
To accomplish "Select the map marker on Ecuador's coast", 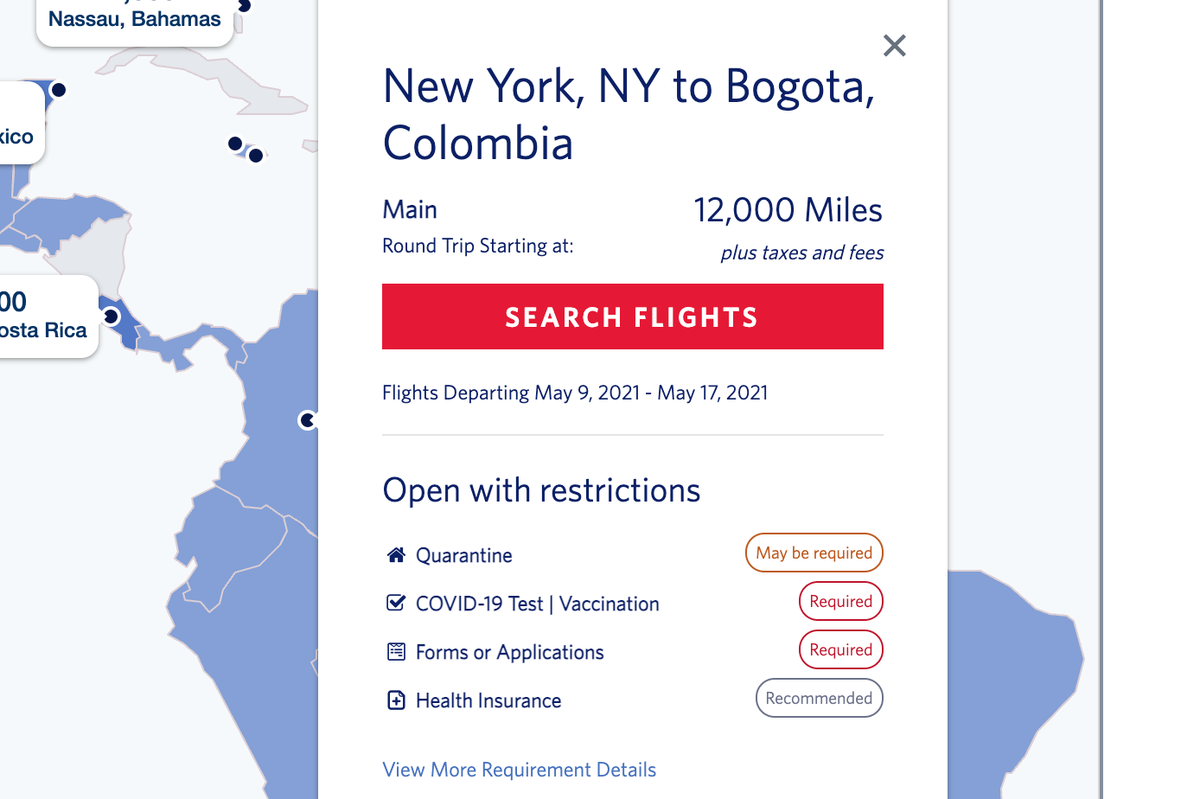I will click(x=306, y=420).
